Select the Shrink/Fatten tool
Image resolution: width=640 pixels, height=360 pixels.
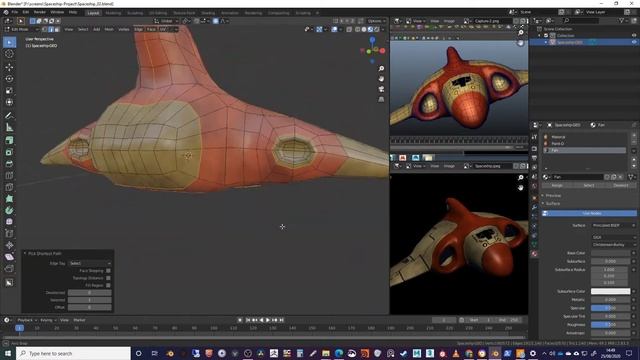click(x=9, y=245)
